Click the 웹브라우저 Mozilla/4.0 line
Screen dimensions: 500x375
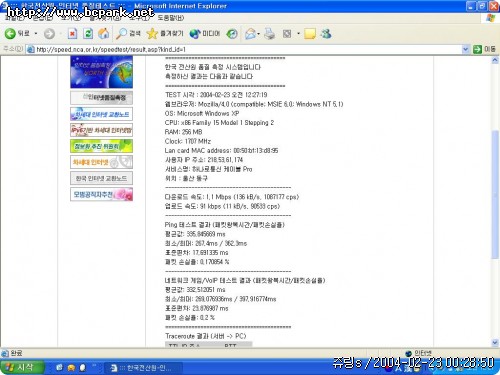[254, 104]
